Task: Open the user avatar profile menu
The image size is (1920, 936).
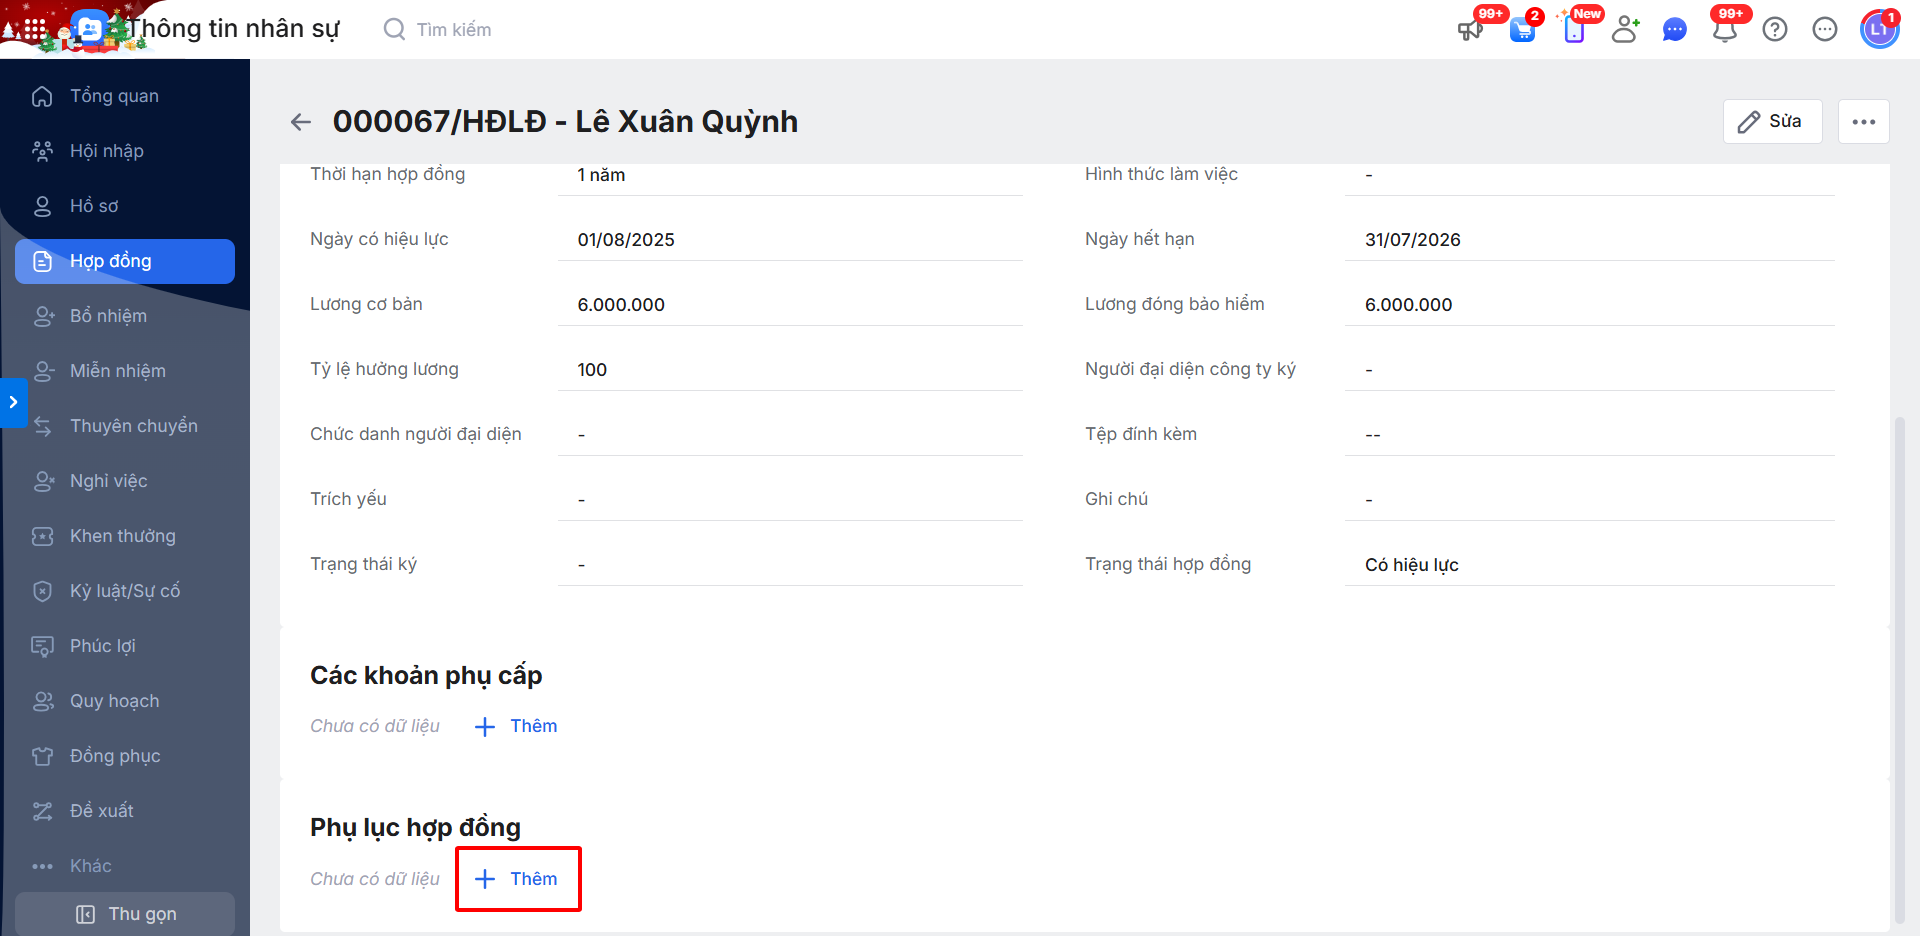Action: tap(1879, 30)
